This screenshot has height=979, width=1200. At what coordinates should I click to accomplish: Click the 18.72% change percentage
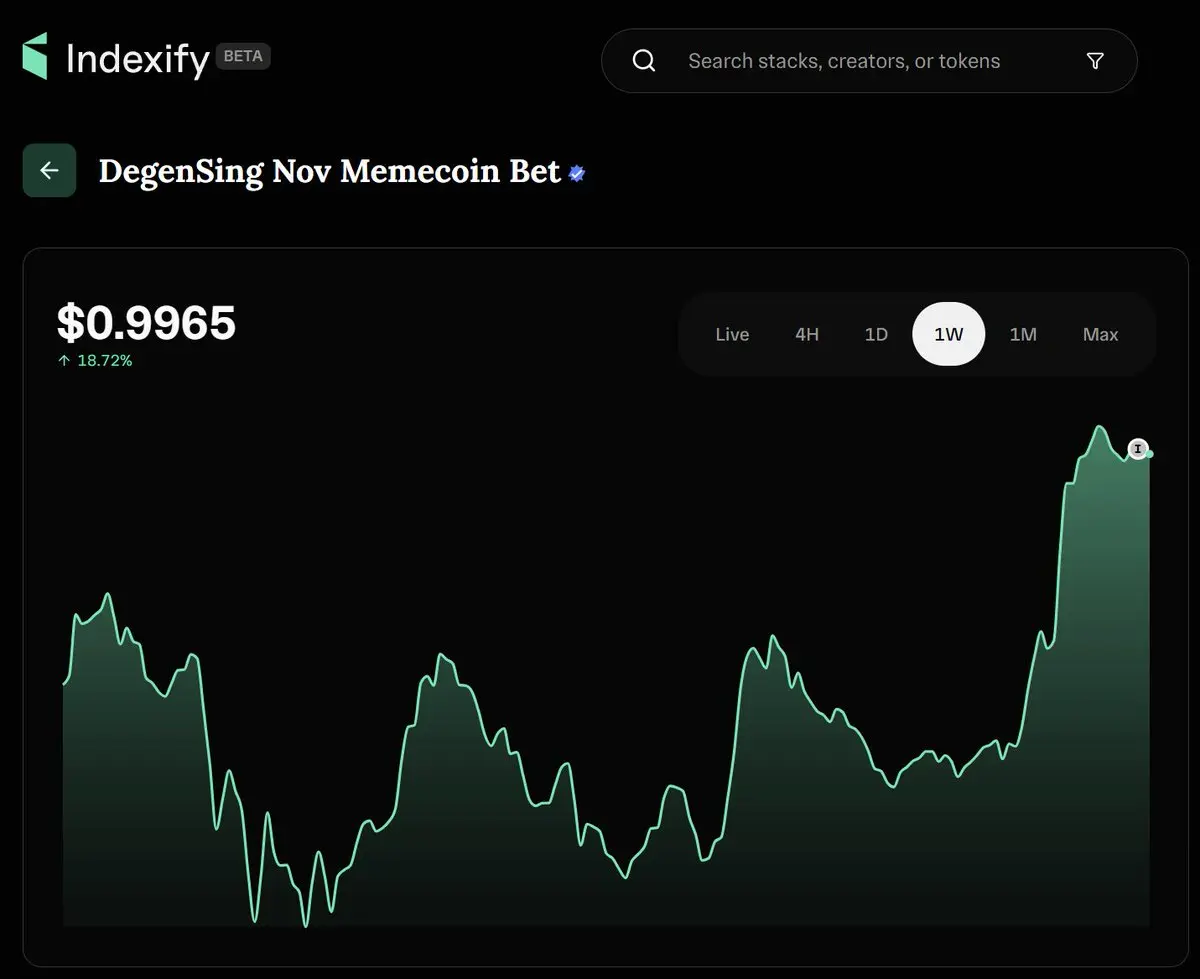pyautogui.click(x=105, y=361)
